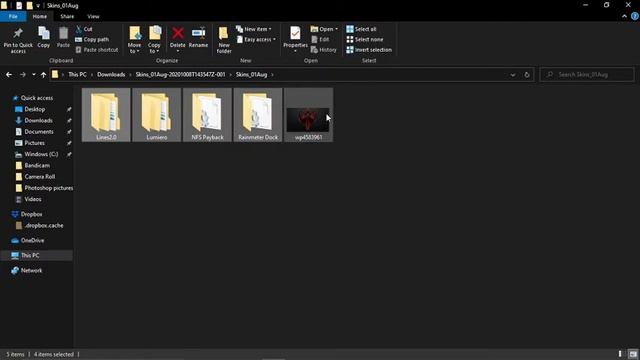640x360 pixels.
Task: Open Quick Access Toolbar dropdown arrow
Action: (x=38, y=6)
